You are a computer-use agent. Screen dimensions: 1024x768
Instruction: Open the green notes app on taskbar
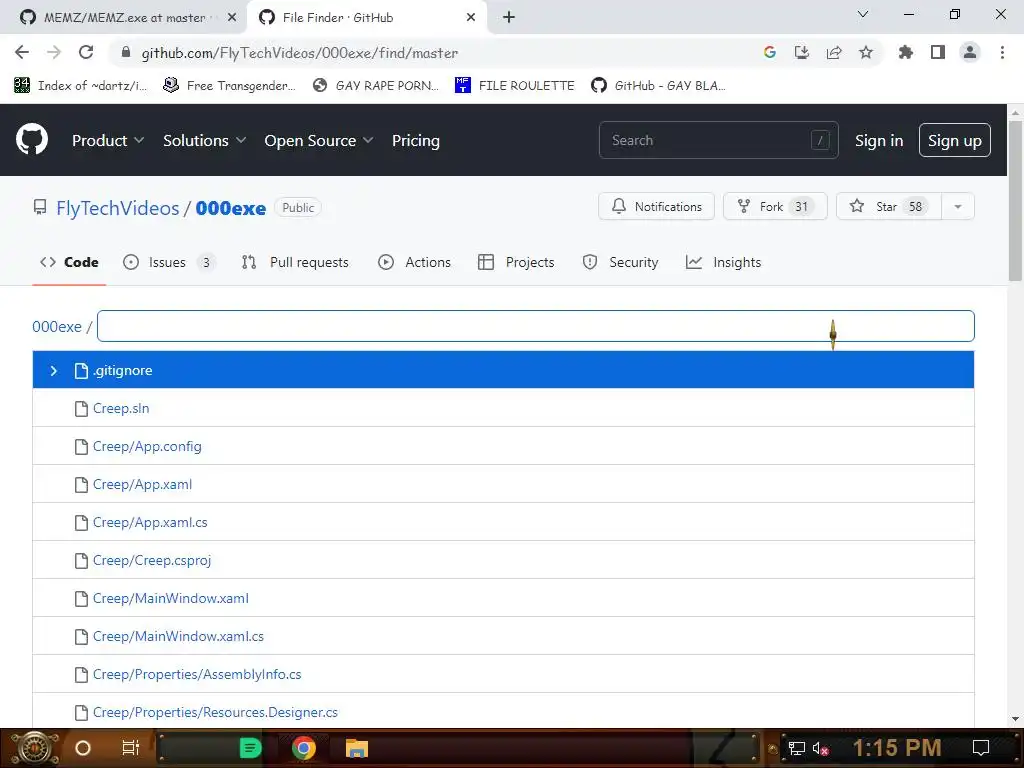pyautogui.click(x=250, y=748)
